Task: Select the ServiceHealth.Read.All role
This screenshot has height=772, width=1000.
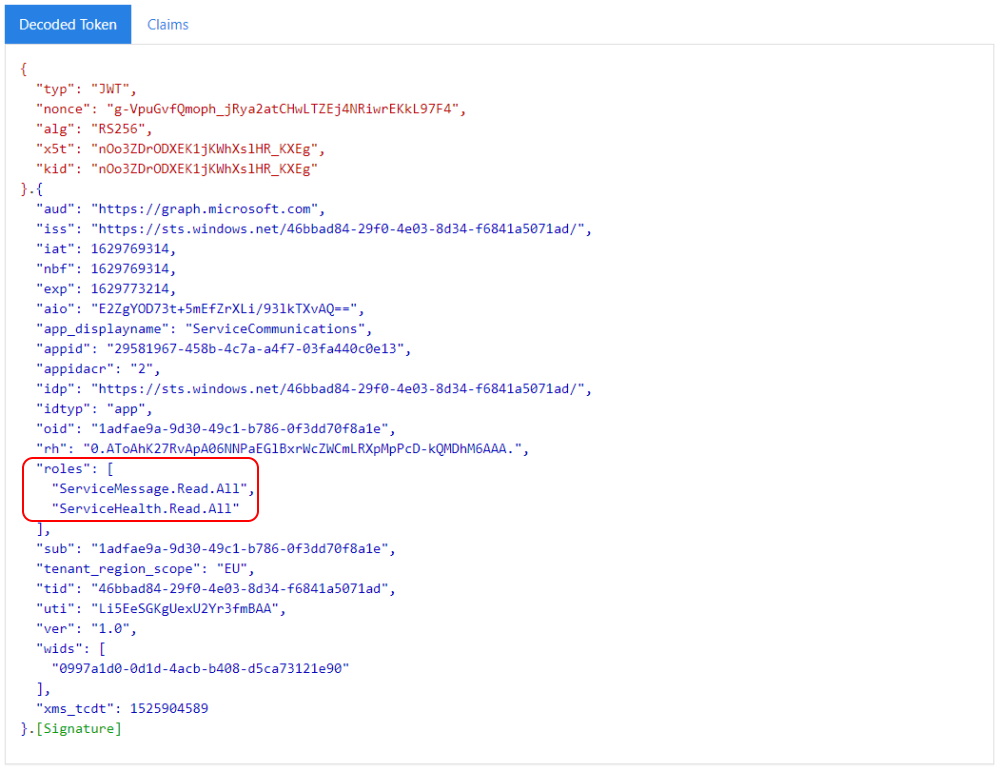Action: 145,508
